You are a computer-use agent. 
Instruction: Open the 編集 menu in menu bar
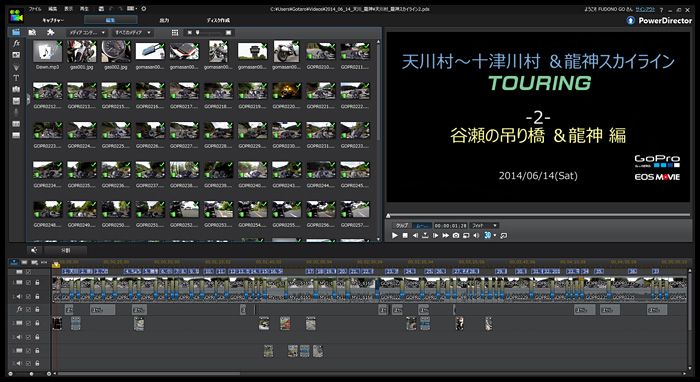[x=53, y=9]
